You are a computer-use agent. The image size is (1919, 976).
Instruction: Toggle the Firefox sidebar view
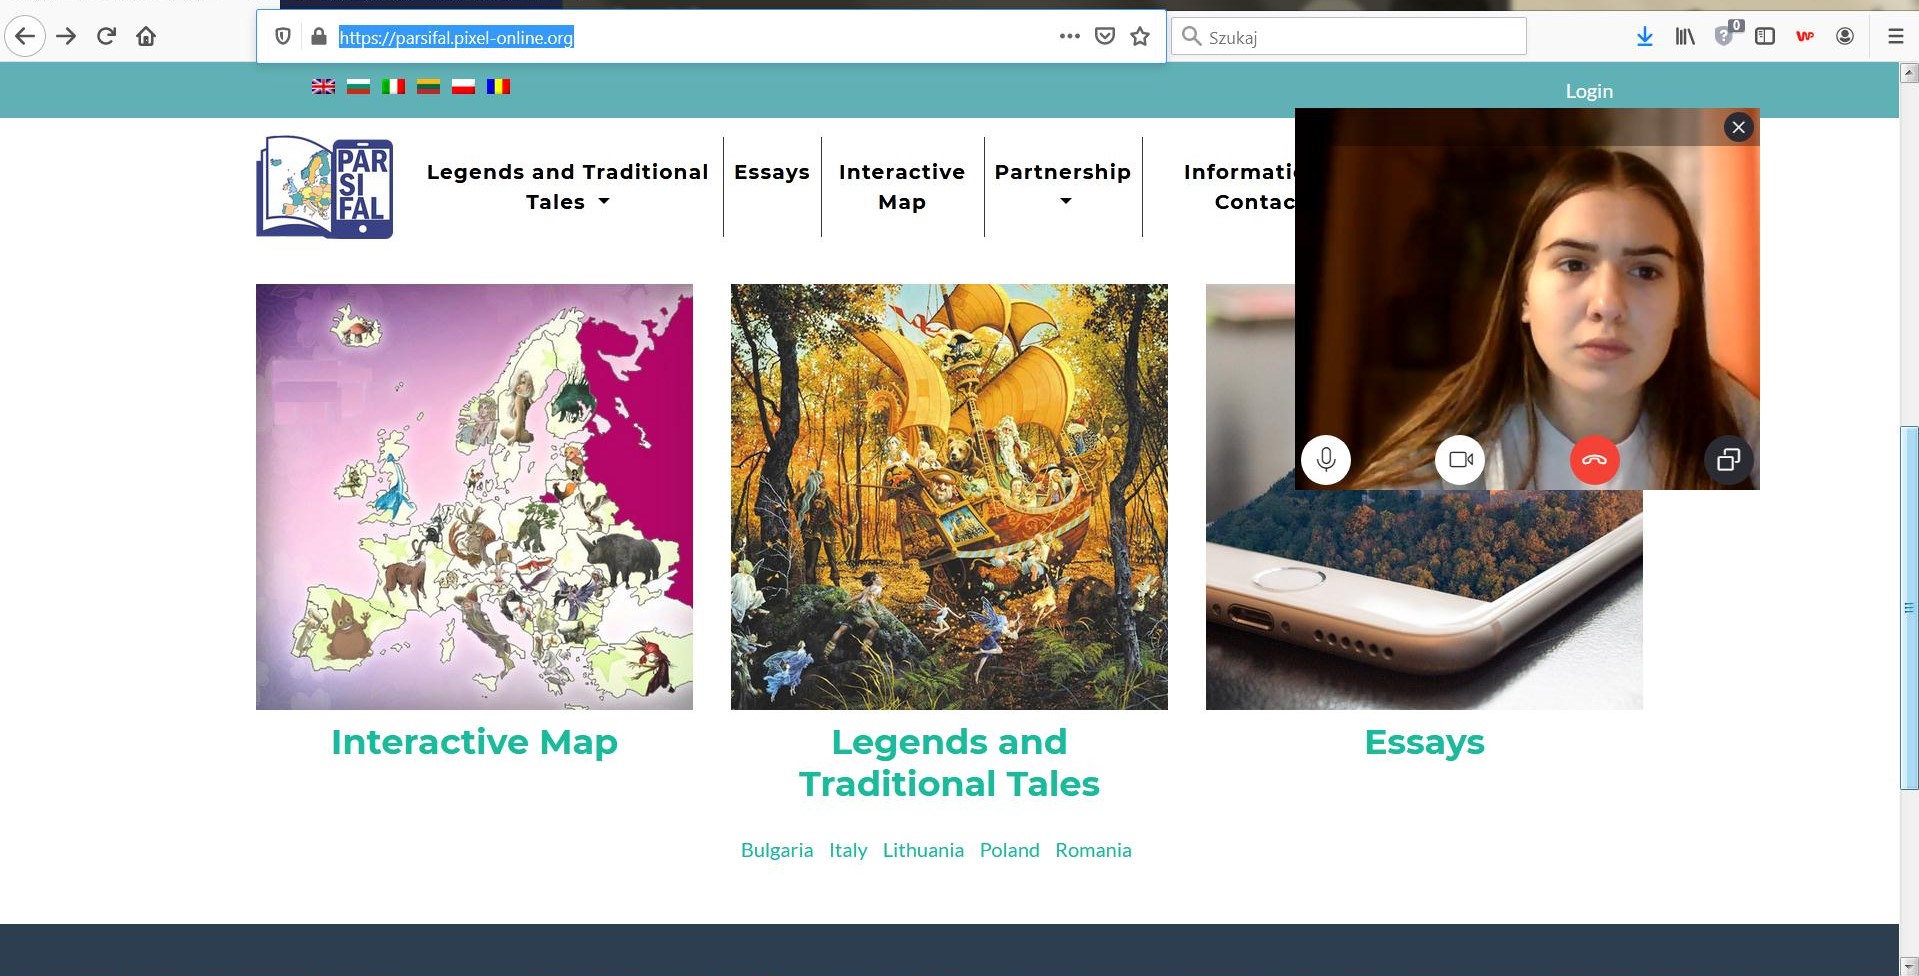[x=1765, y=37]
